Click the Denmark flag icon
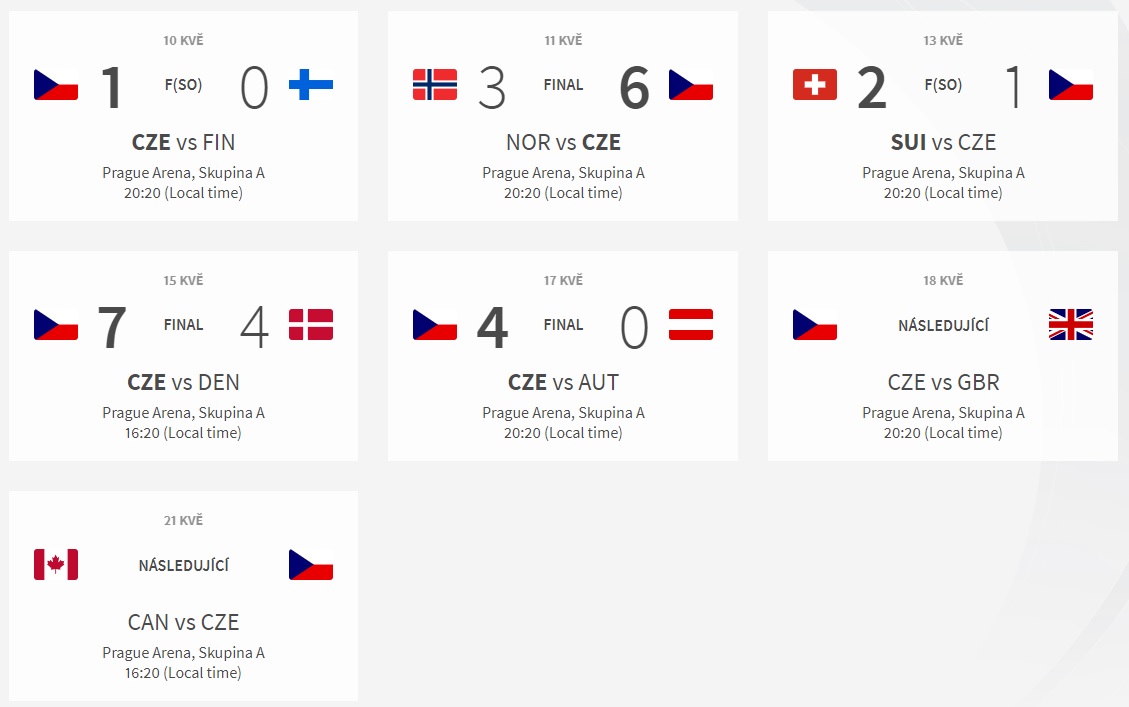 pos(311,324)
